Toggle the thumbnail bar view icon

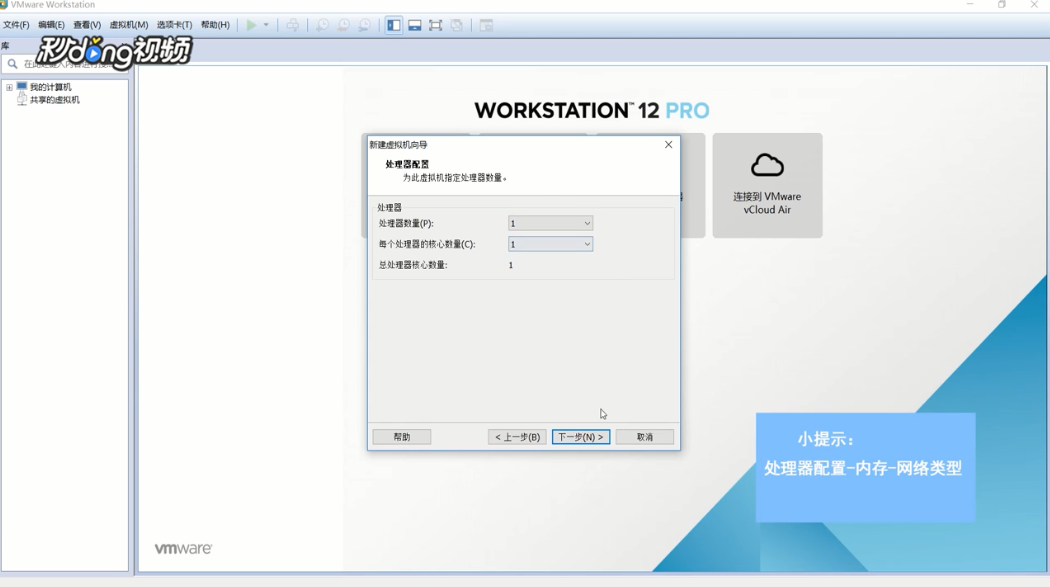tap(415, 25)
